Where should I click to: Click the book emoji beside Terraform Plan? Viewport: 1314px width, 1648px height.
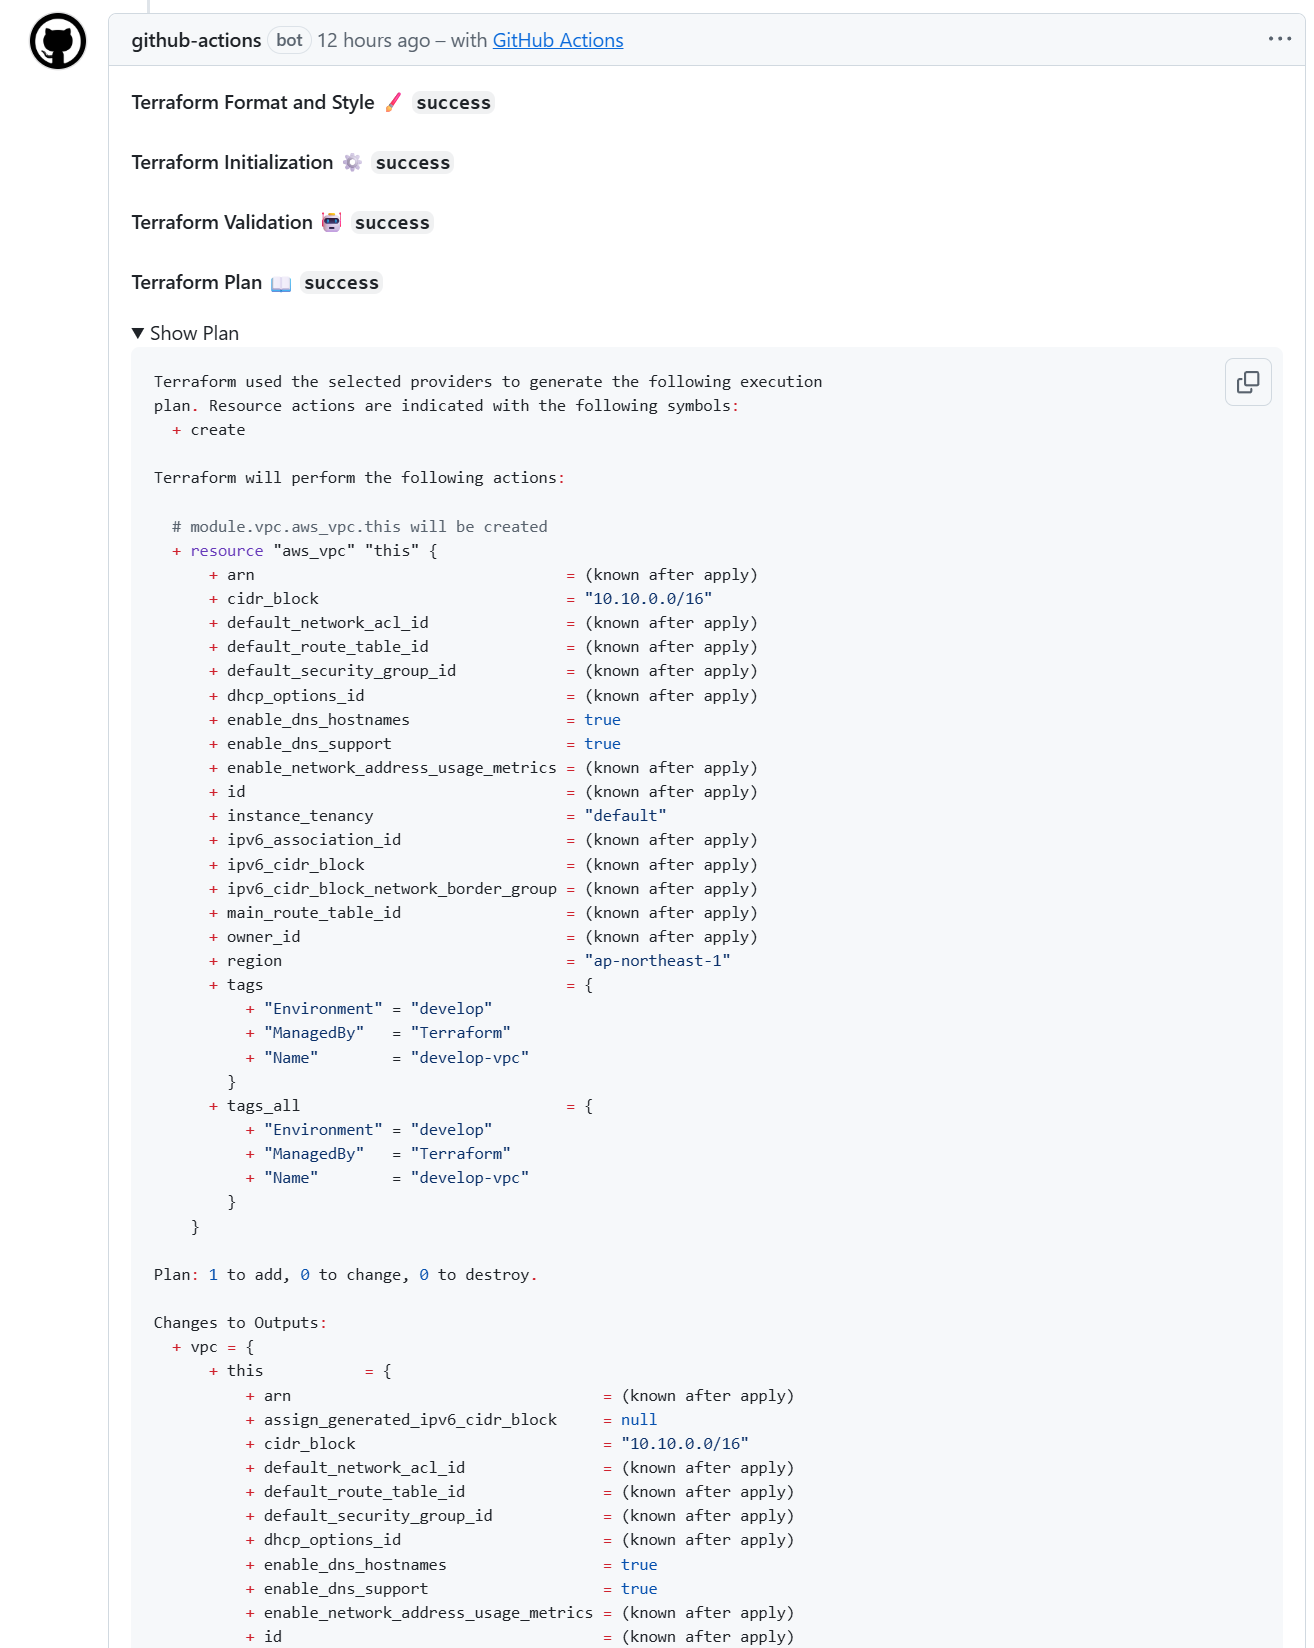point(281,283)
